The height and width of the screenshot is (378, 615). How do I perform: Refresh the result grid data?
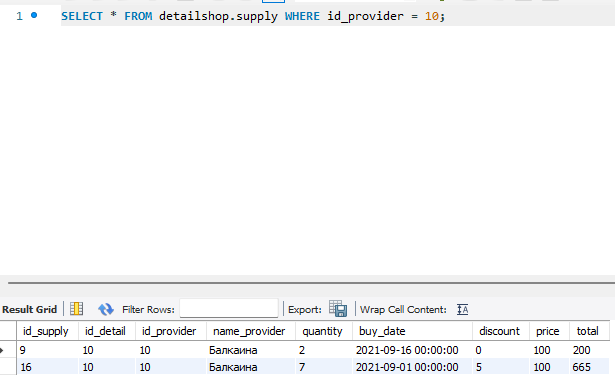(106, 309)
